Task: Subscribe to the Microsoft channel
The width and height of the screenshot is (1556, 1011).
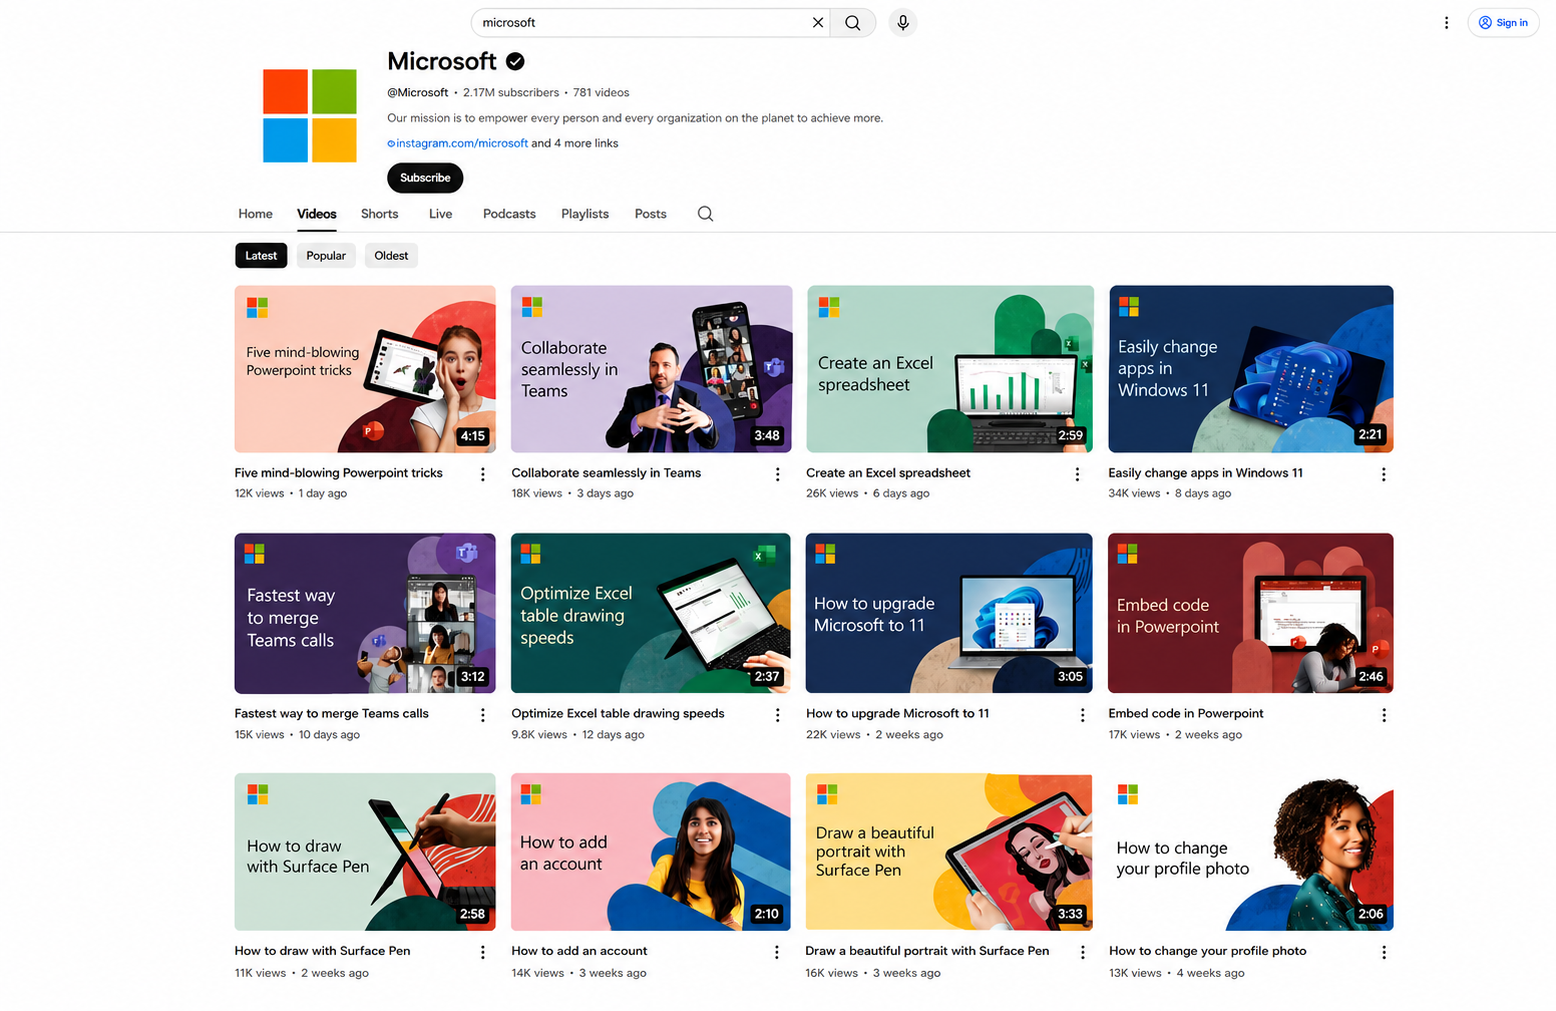Action: [x=425, y=178]
